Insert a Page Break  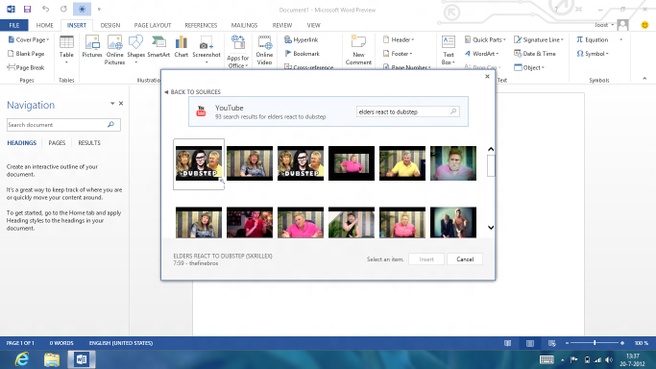26,67
